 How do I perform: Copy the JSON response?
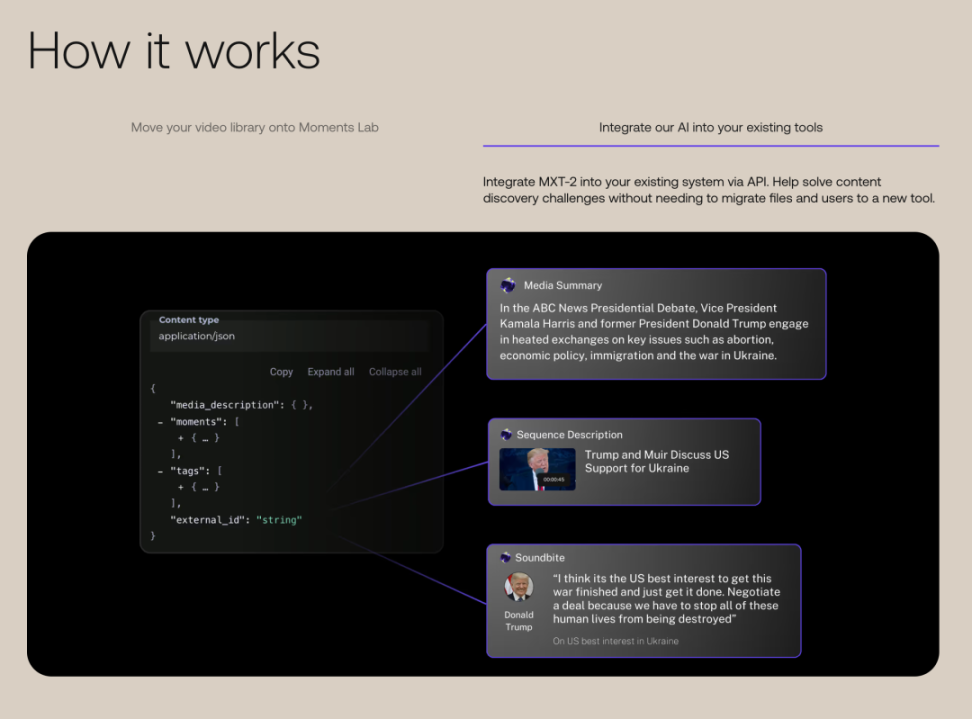(281, 372)
